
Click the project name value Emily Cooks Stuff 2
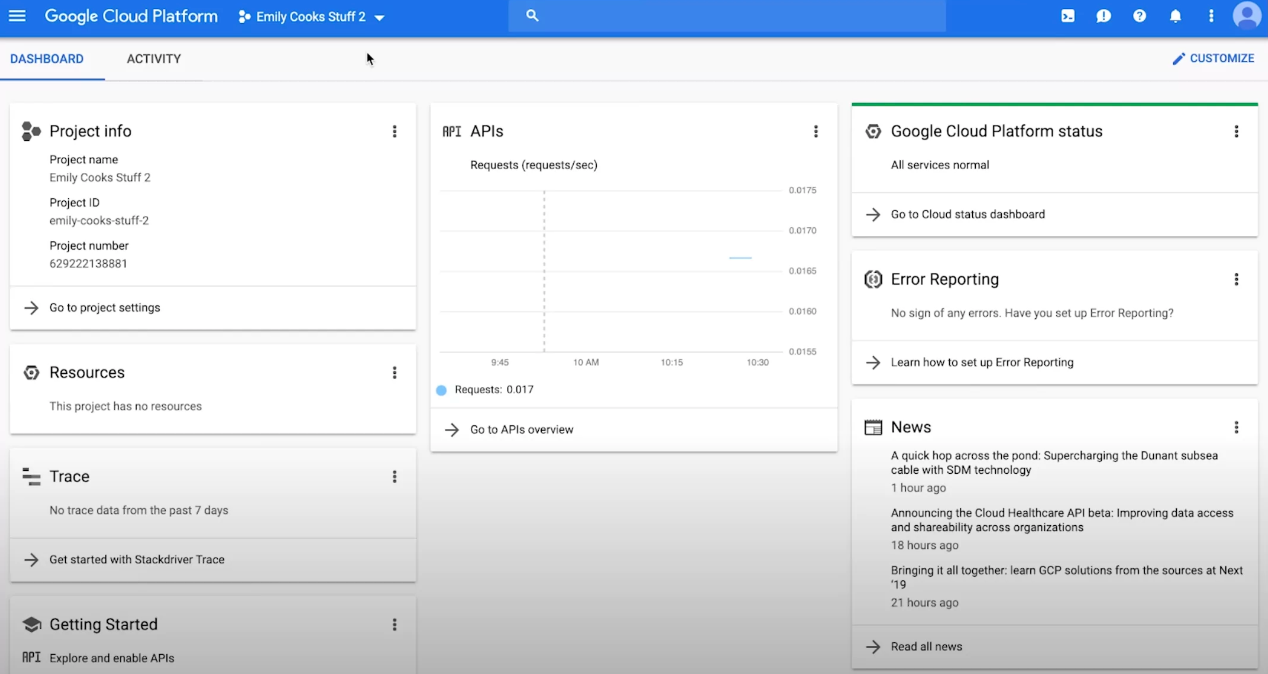[100, 178]
